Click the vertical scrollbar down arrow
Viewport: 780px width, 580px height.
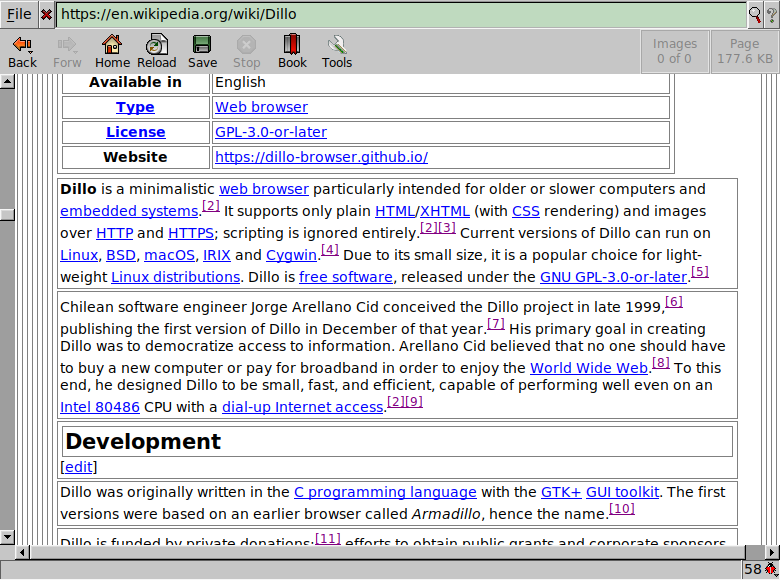point(7,537)
